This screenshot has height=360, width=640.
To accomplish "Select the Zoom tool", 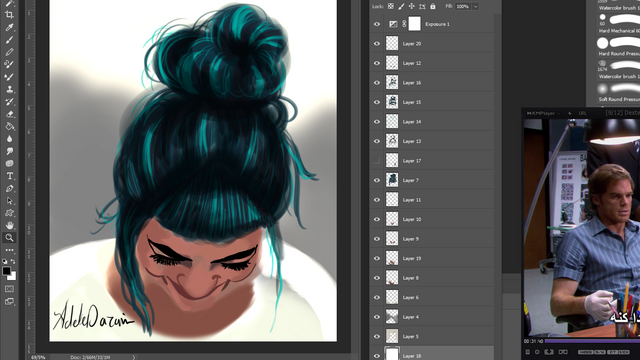I will pyautogui.click(x=9, y=238).
